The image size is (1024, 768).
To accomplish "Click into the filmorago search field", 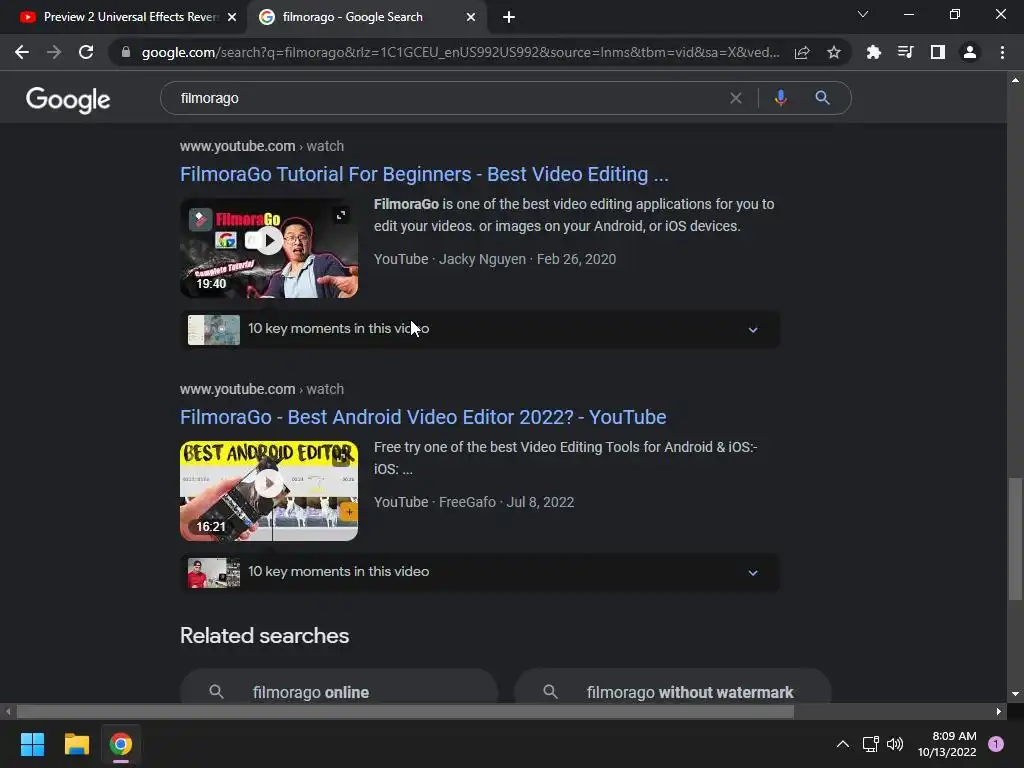I will tap(451, 98).
